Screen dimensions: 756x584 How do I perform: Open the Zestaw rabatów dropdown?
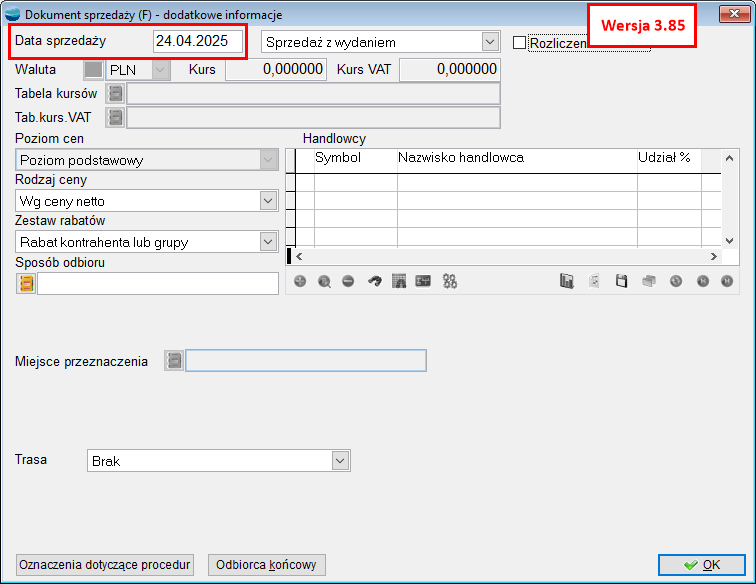[268, 241]
